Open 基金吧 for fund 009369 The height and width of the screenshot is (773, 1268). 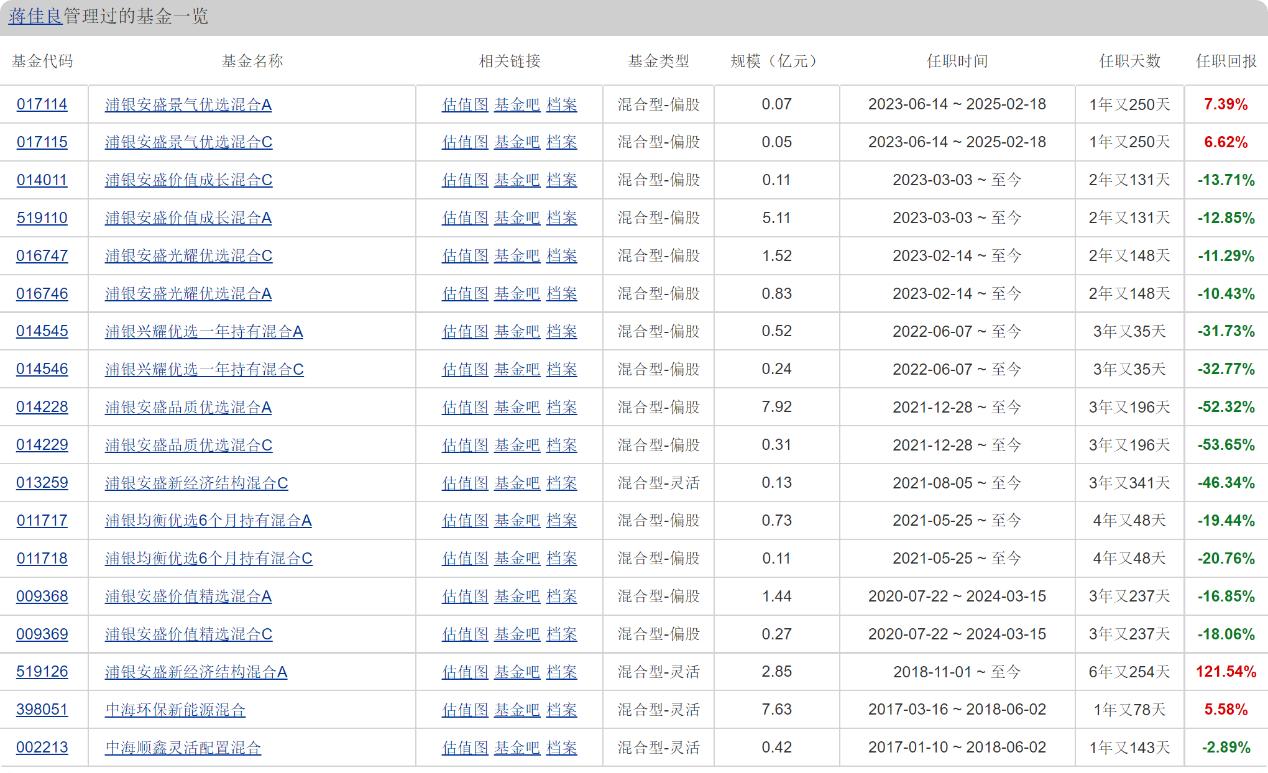pyautogui.click(x=517, y=634)
